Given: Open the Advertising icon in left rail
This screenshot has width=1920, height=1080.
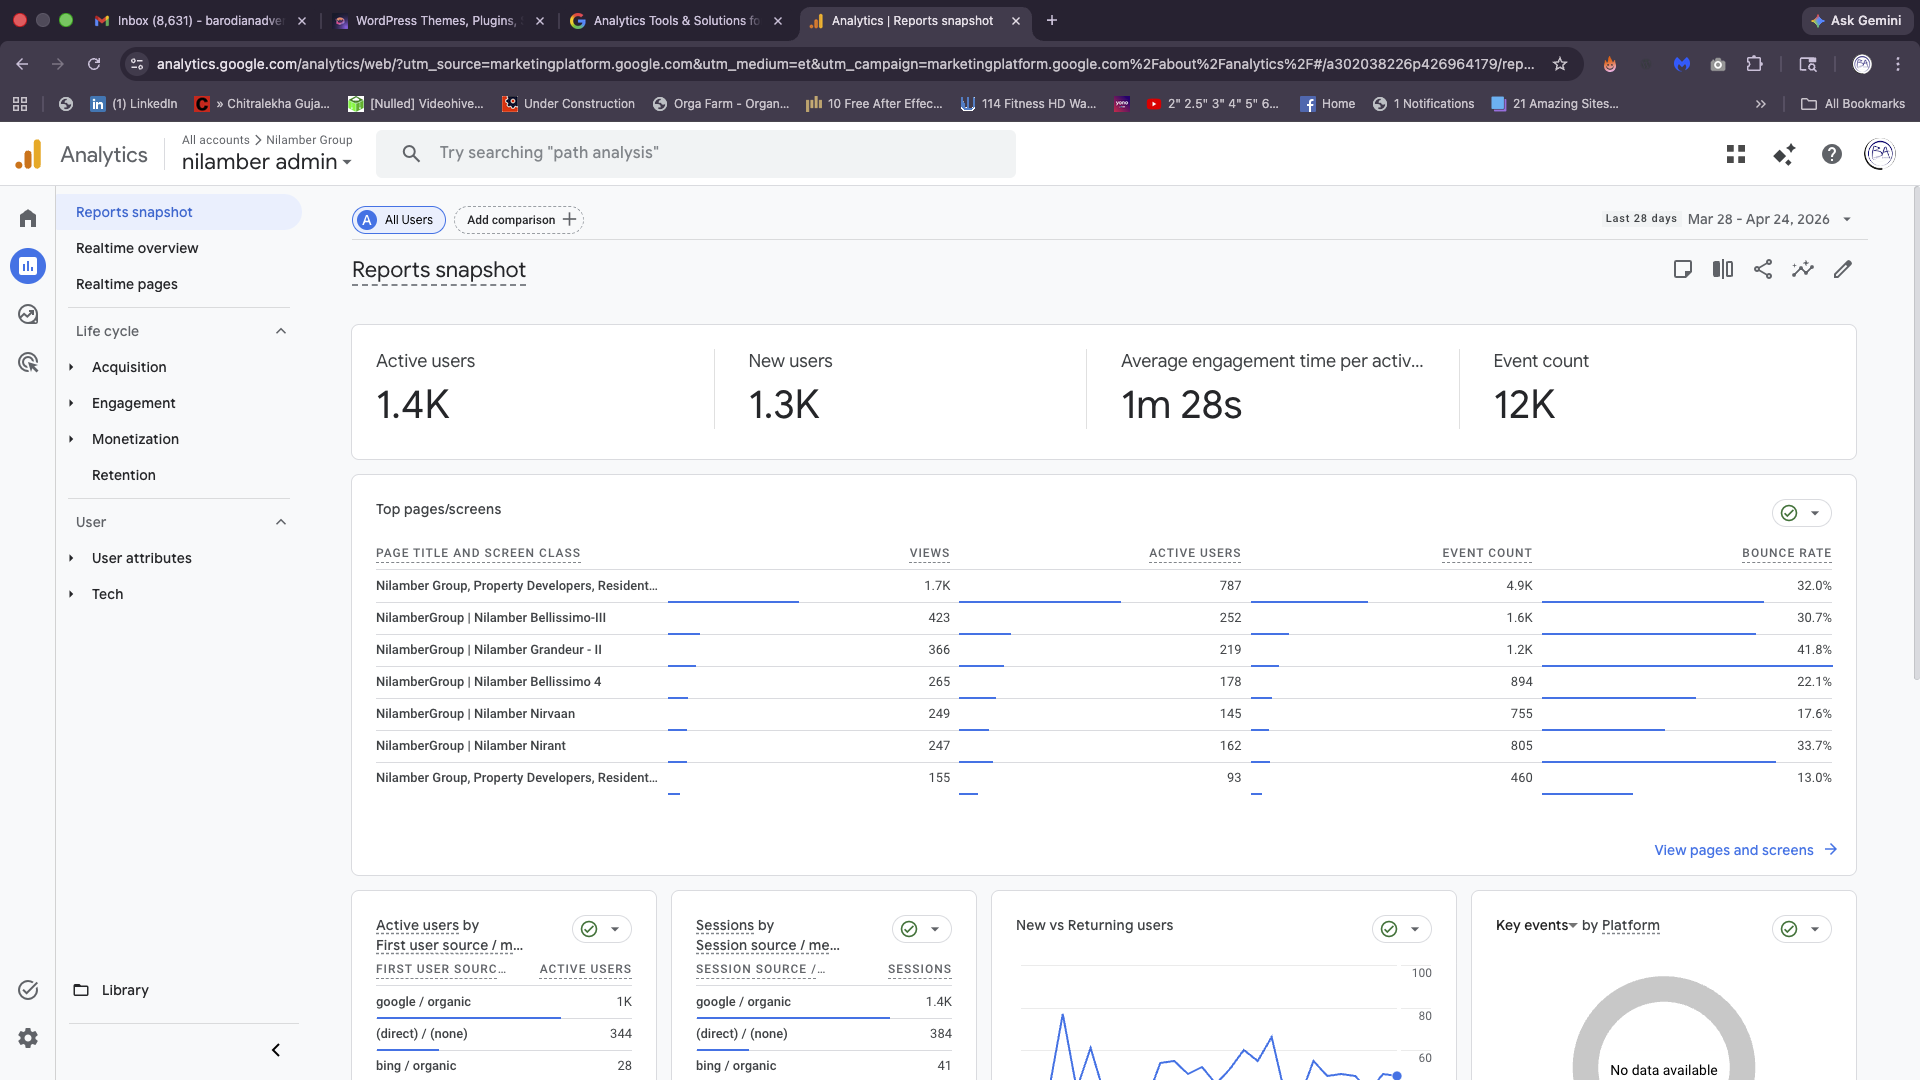Looking at the screenshot, I should pos(28,362).
